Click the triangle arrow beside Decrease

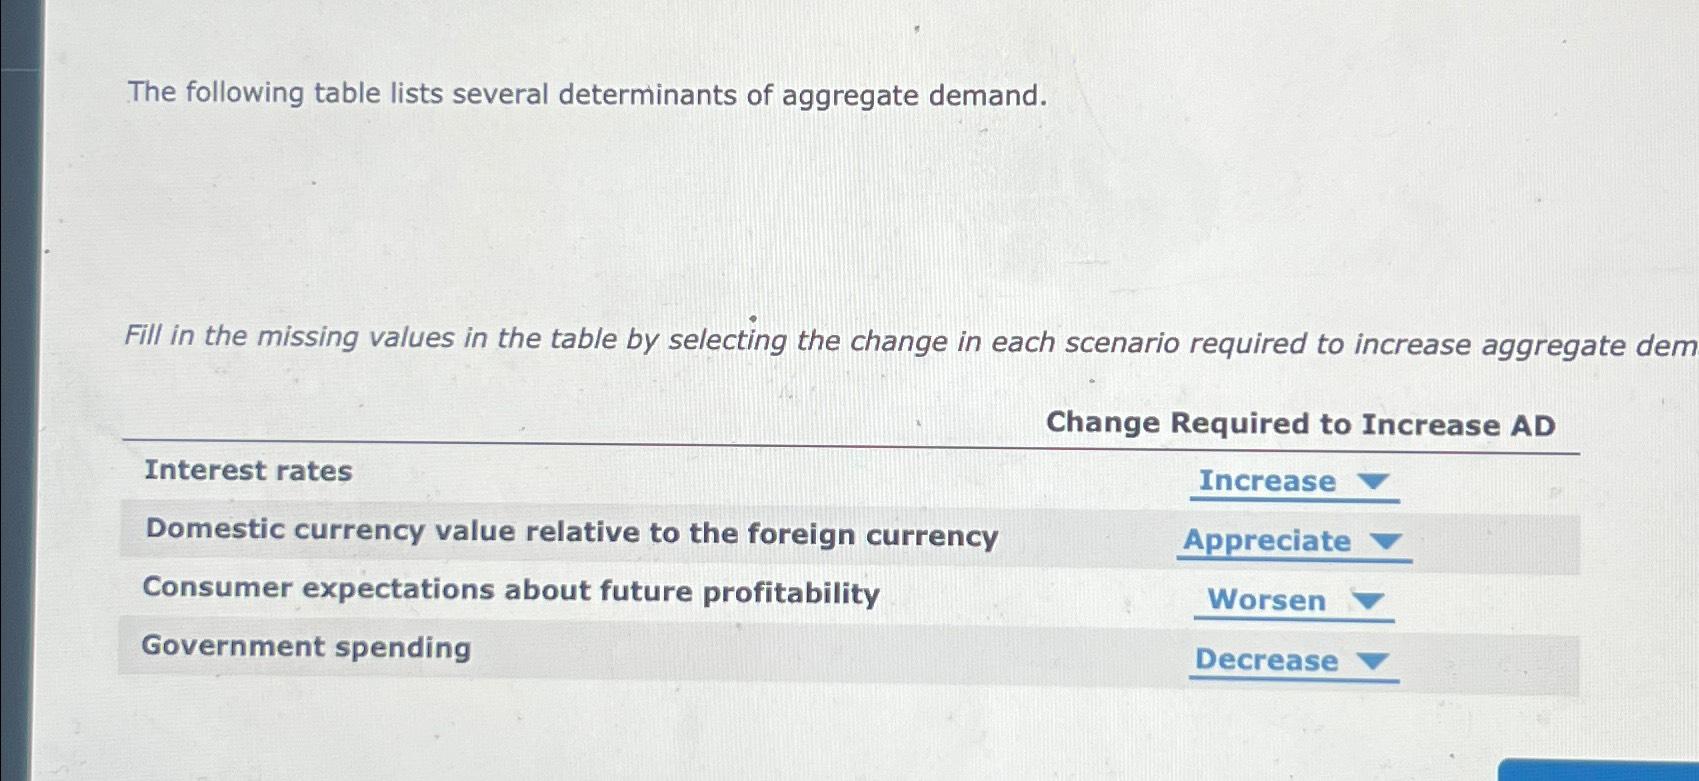click(x=1374, y=661)
